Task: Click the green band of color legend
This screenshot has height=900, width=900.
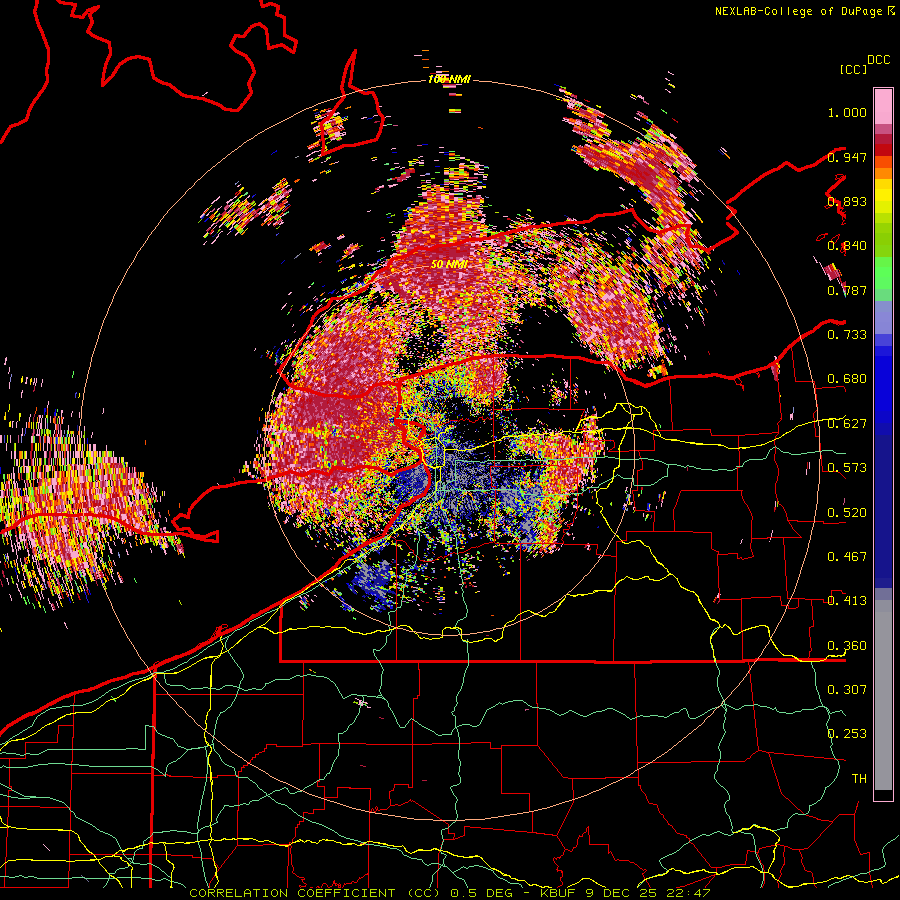Action: 883,274
